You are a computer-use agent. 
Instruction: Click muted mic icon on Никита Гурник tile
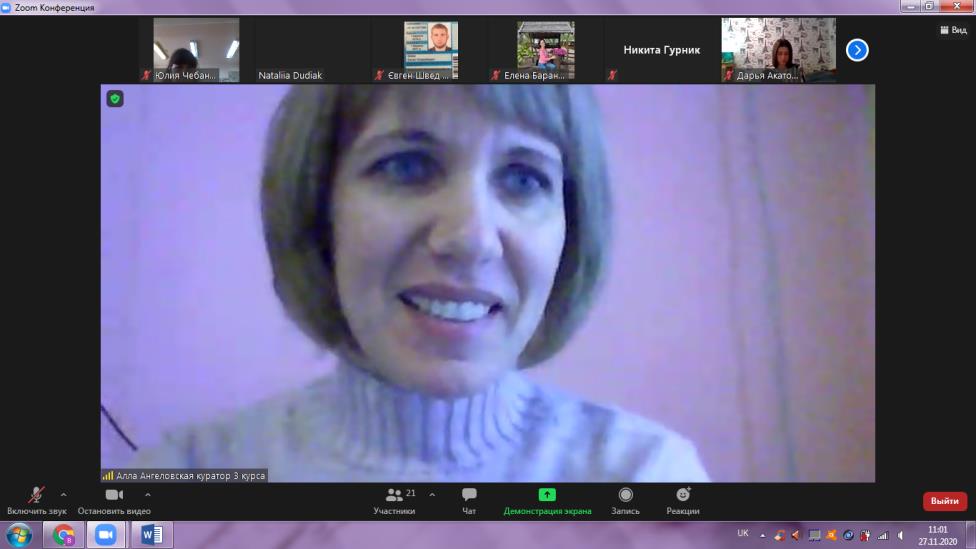click(x=612, y=75)
